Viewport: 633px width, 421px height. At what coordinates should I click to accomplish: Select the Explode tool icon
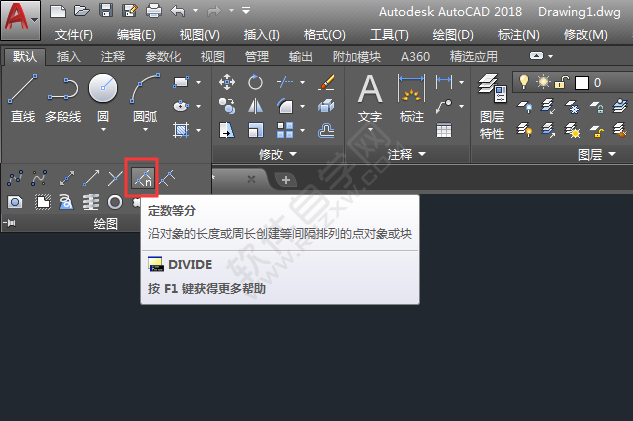pyautogui.click(x=326, y=106)
